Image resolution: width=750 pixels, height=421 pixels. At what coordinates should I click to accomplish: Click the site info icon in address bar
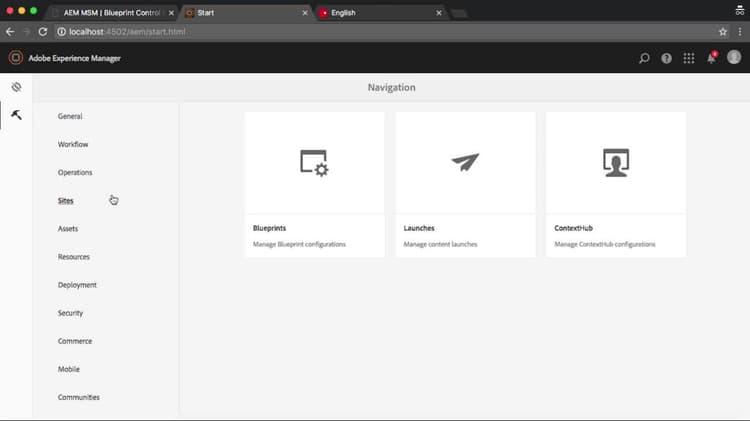point(62,32)
